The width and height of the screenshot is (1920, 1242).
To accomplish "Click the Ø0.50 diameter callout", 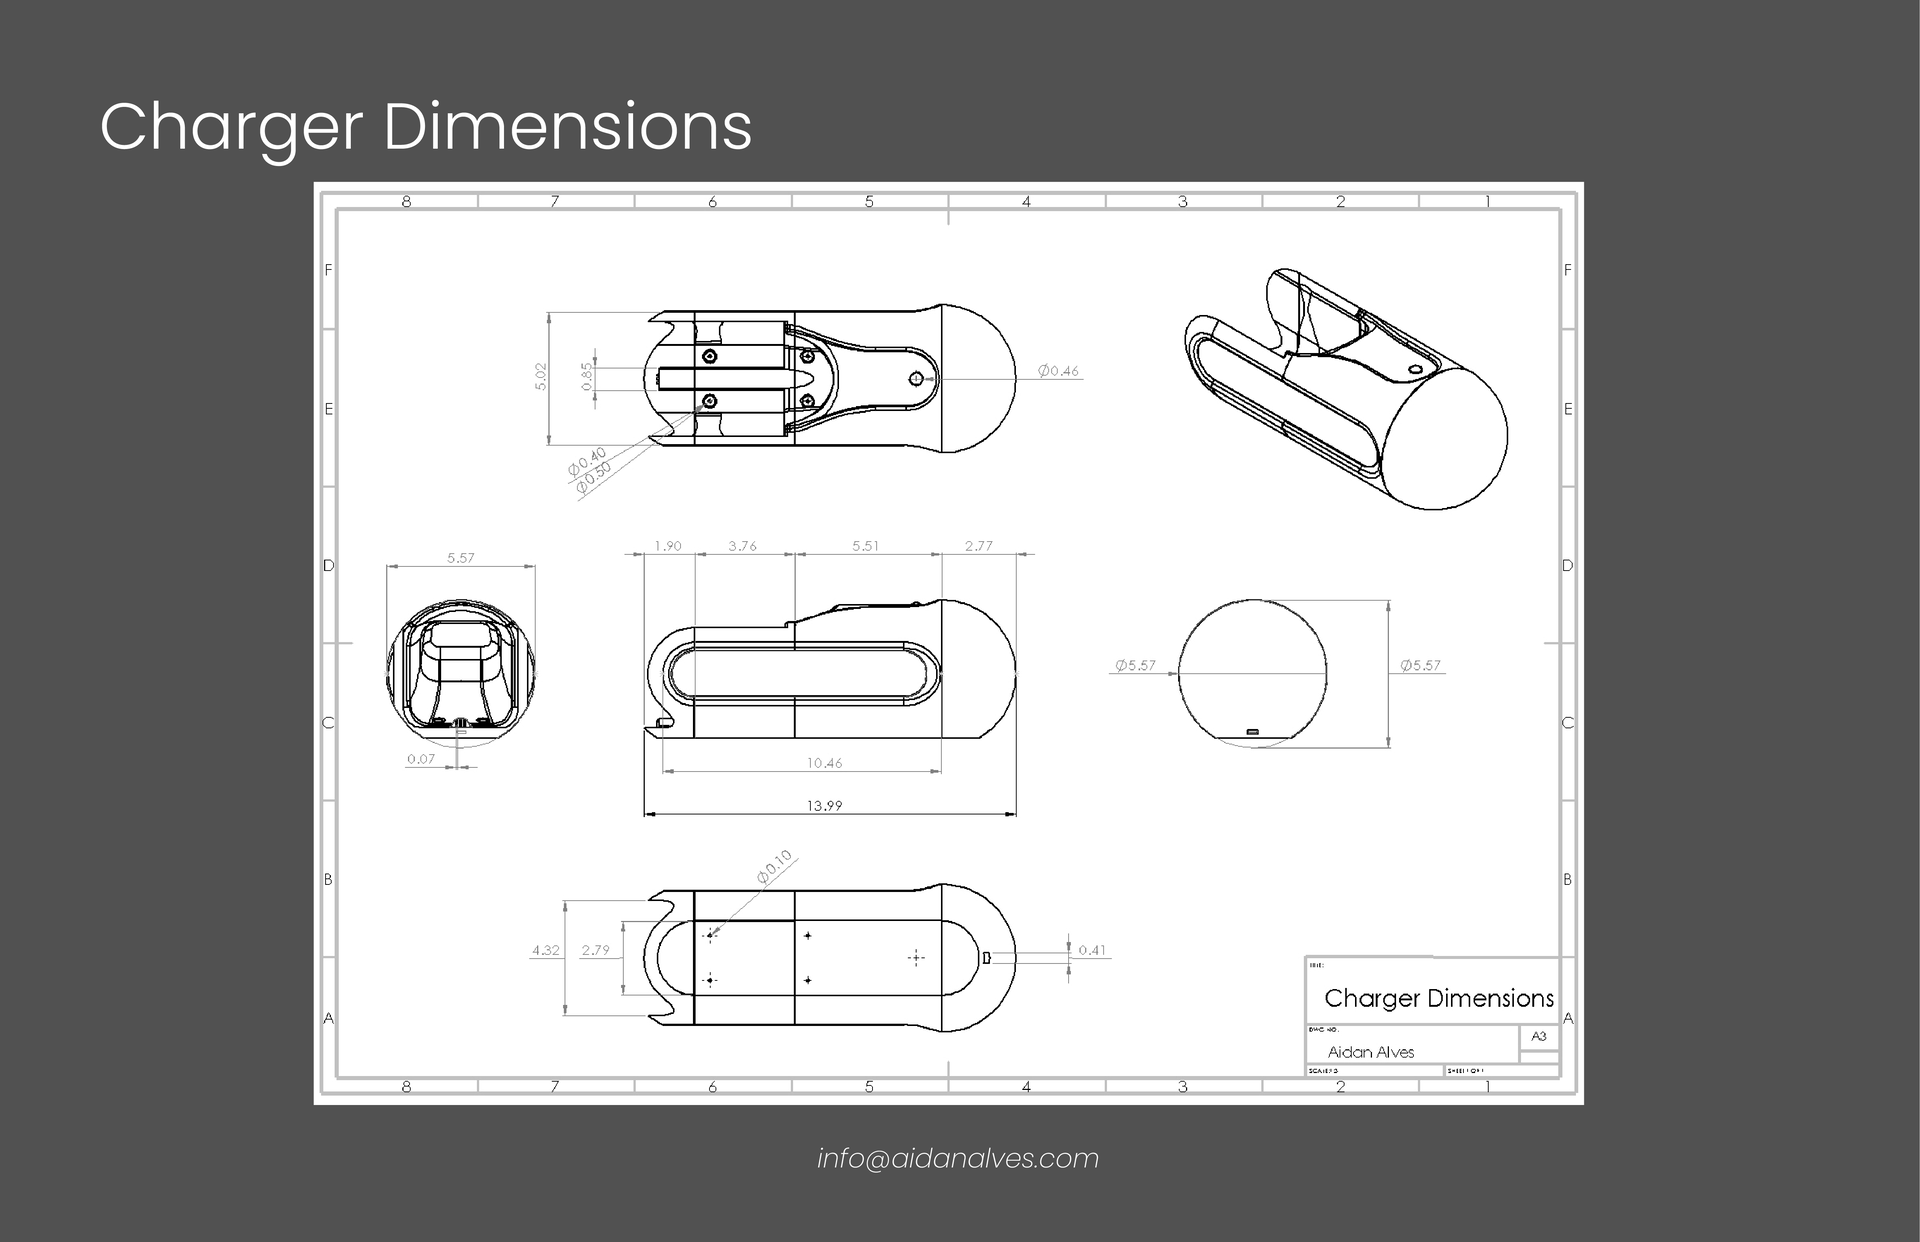I will point(593,479).
